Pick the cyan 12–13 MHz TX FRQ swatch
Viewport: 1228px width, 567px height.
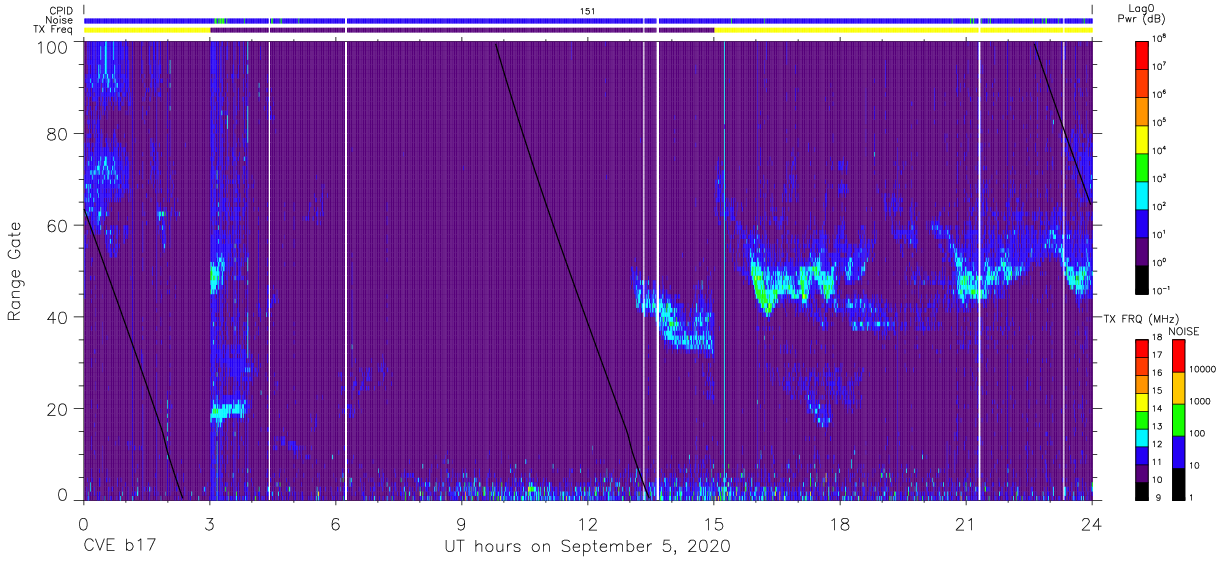(x=1141, y=436)
